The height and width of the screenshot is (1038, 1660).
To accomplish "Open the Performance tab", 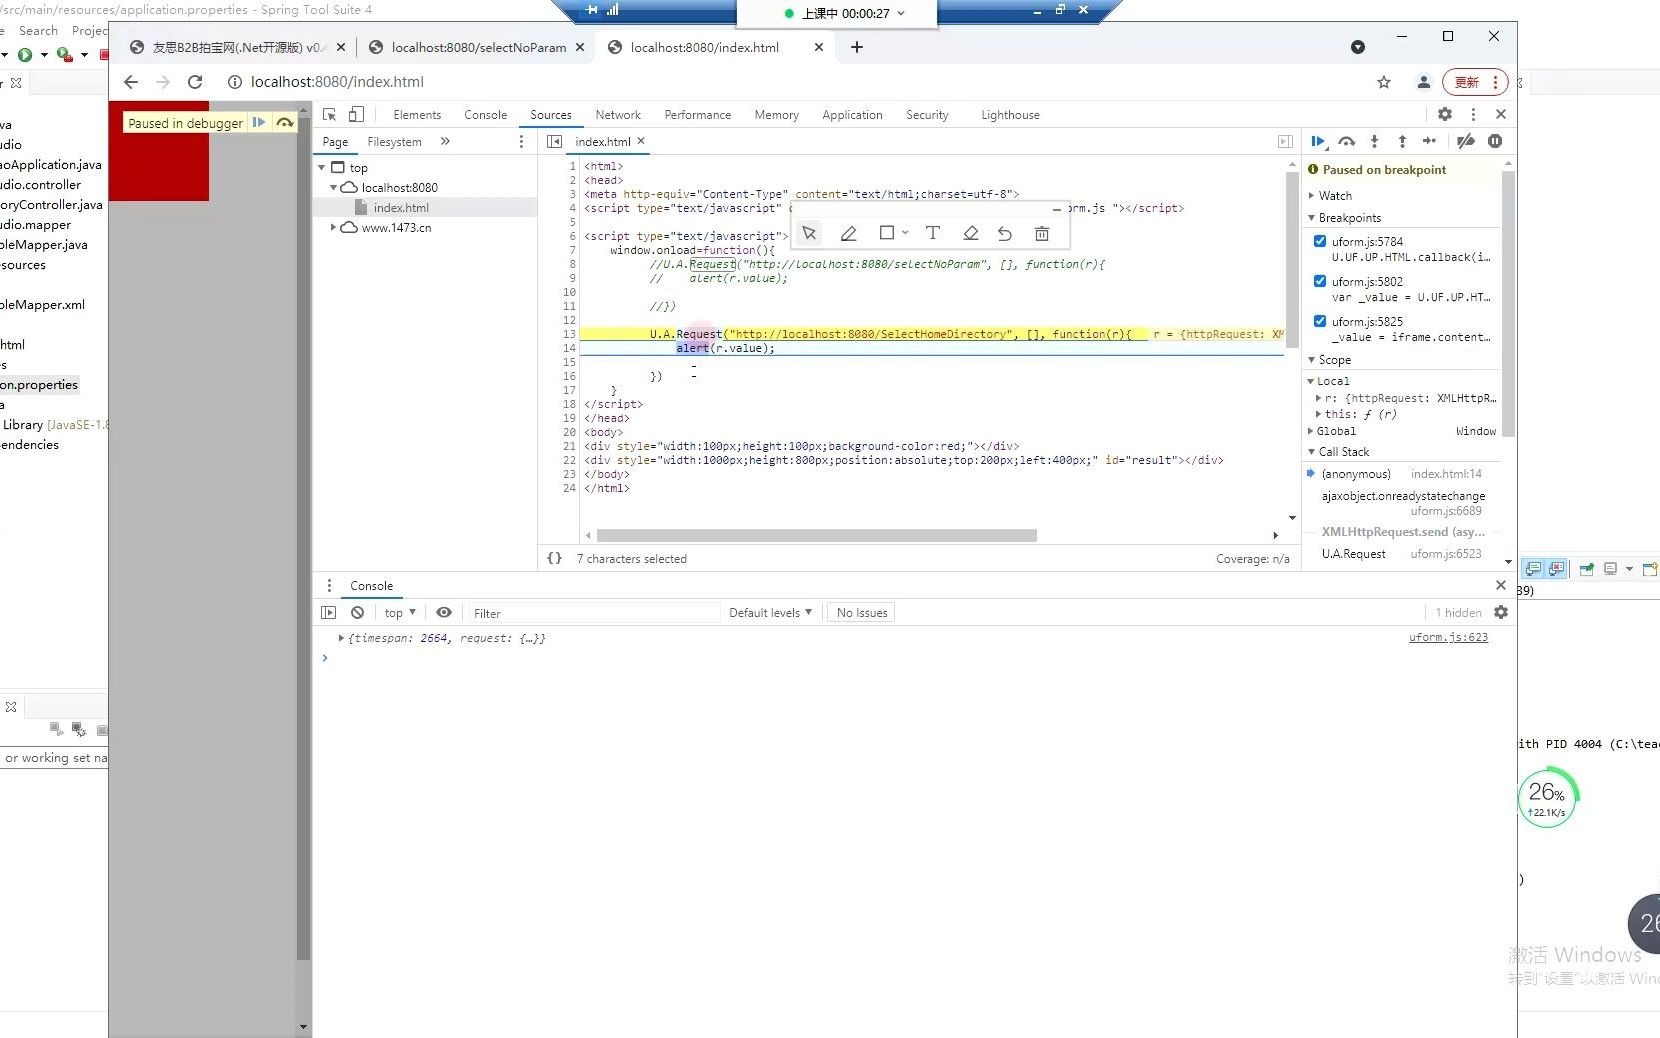I will coord(697,115).
